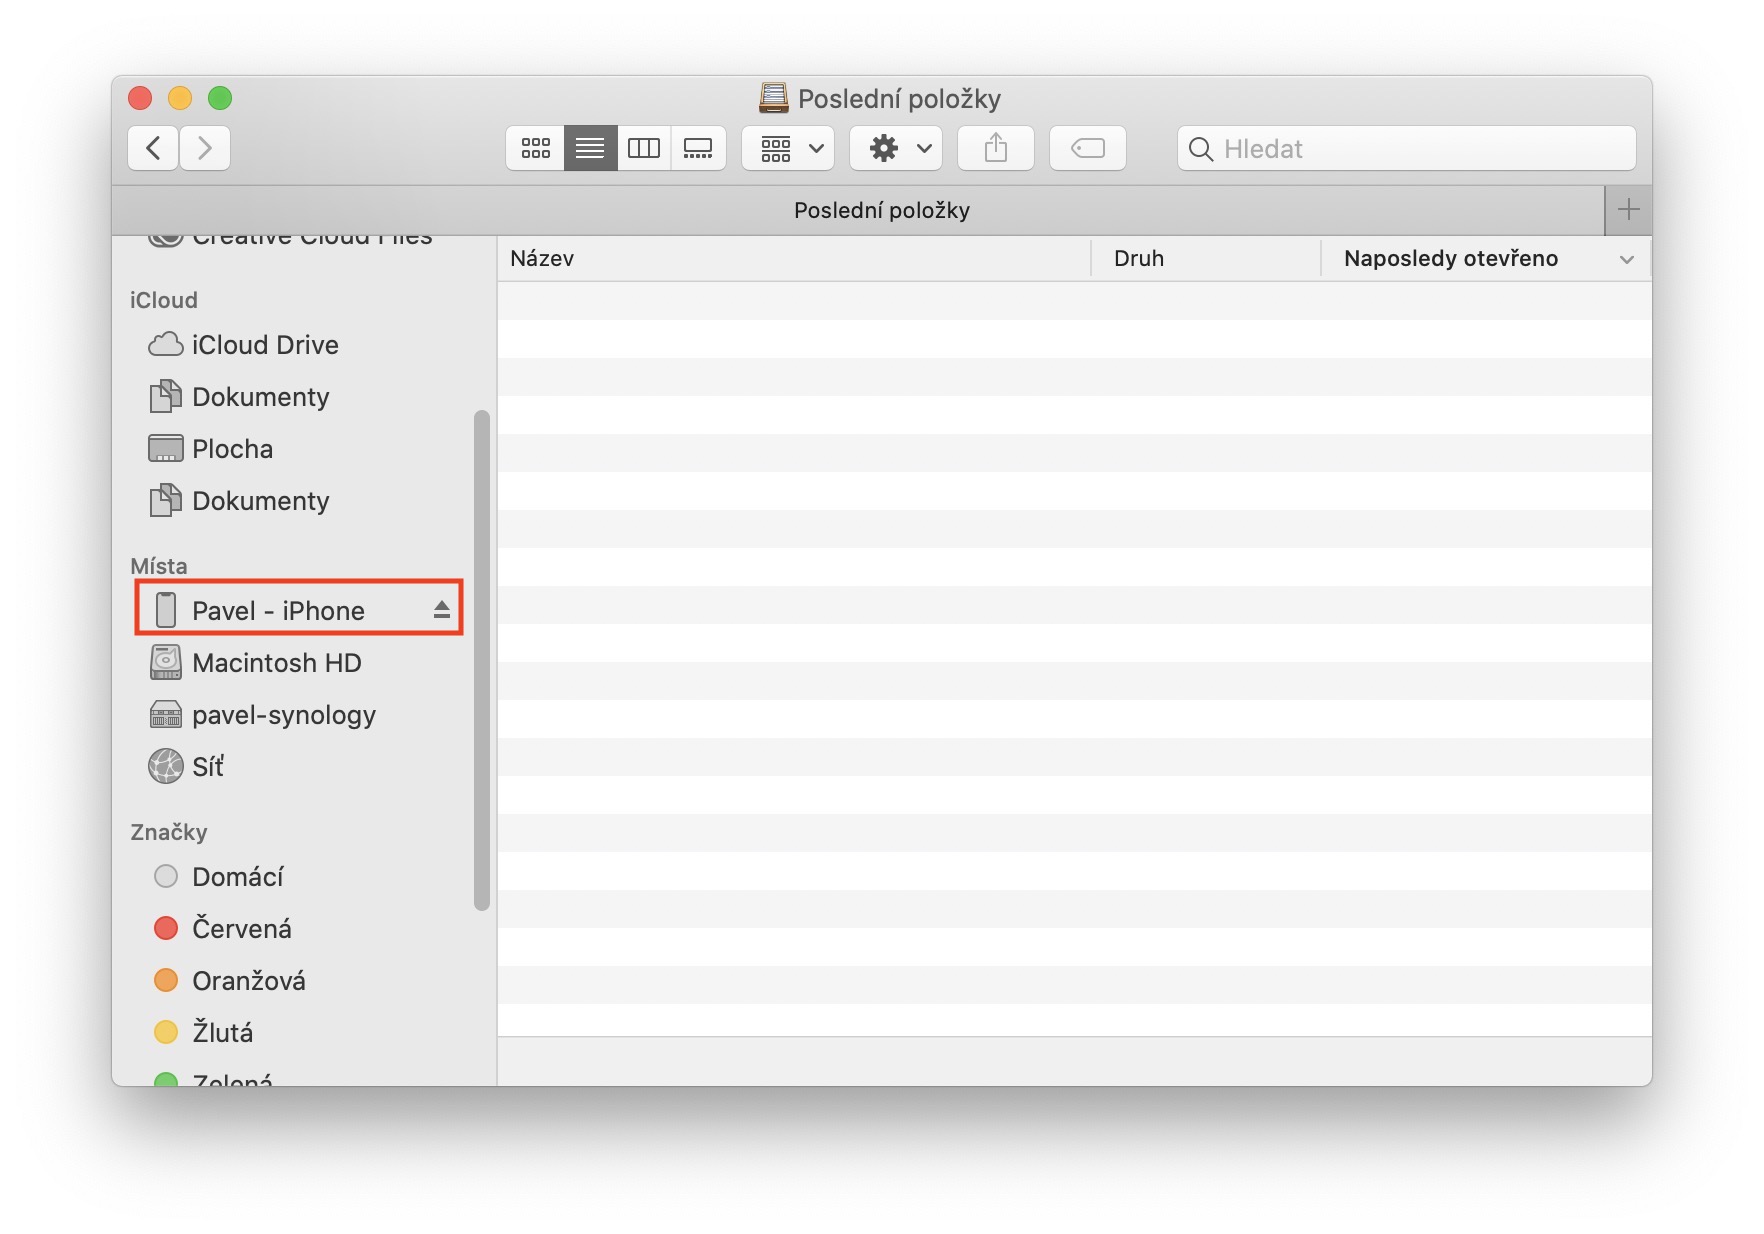This screenshot has height=1234, width=1764.
Task: Sort by Naposledy otevřeno column
Action: coord(1486,258)
